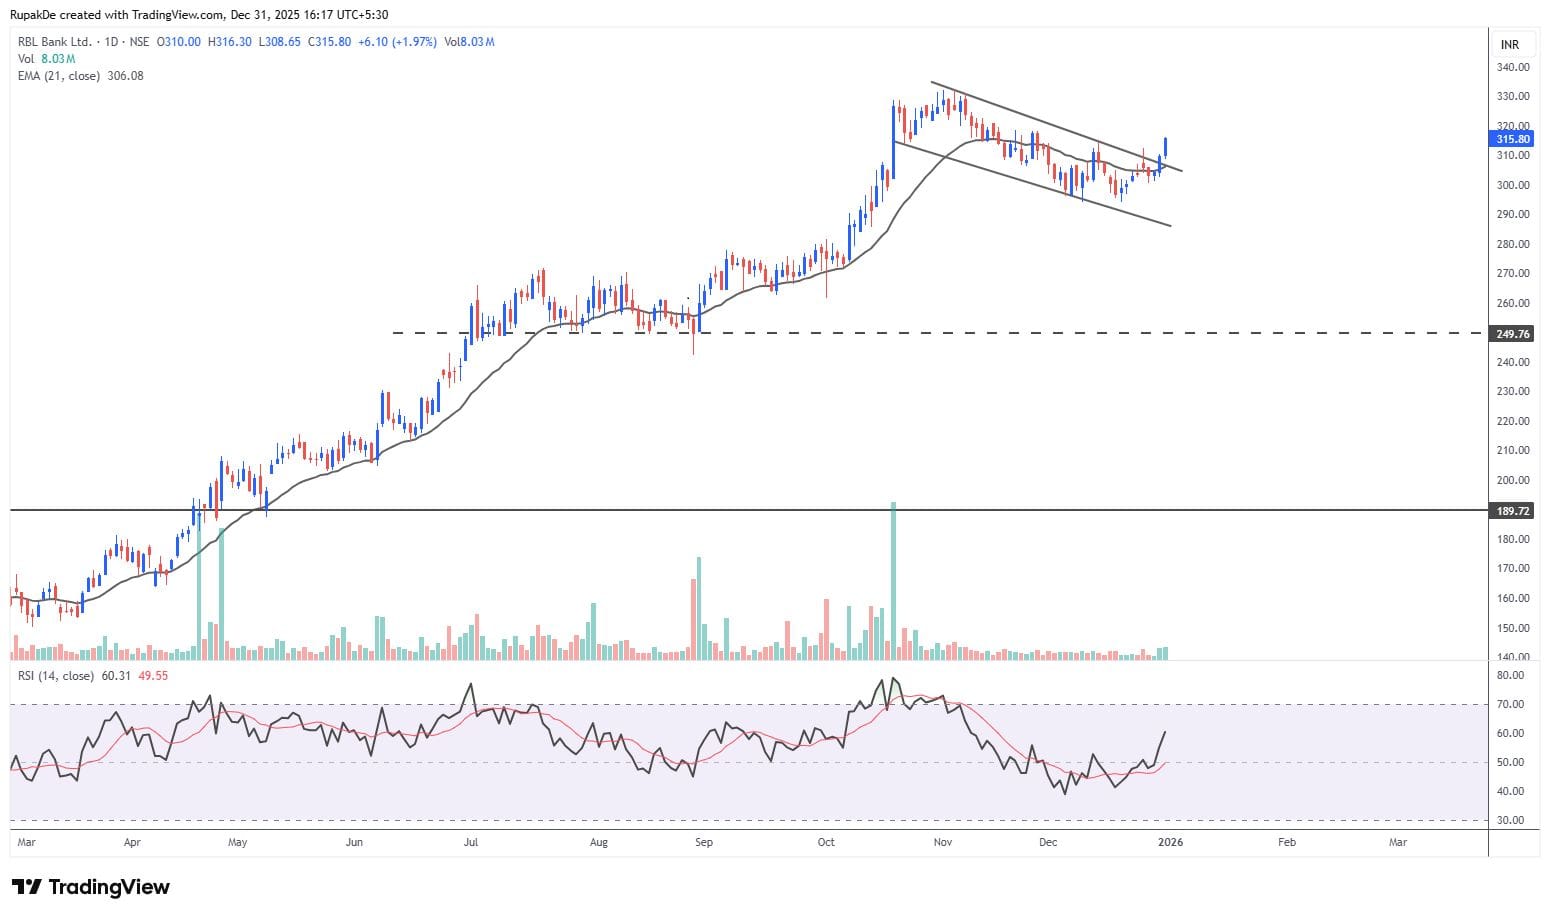1550x917 pixels.
Task: Click the RSI scale 30.00 label
Action: click(x=1510, y=820)
